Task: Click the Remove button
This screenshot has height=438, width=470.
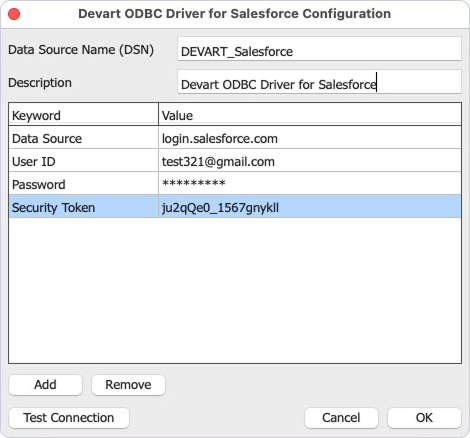Action: 128,385
